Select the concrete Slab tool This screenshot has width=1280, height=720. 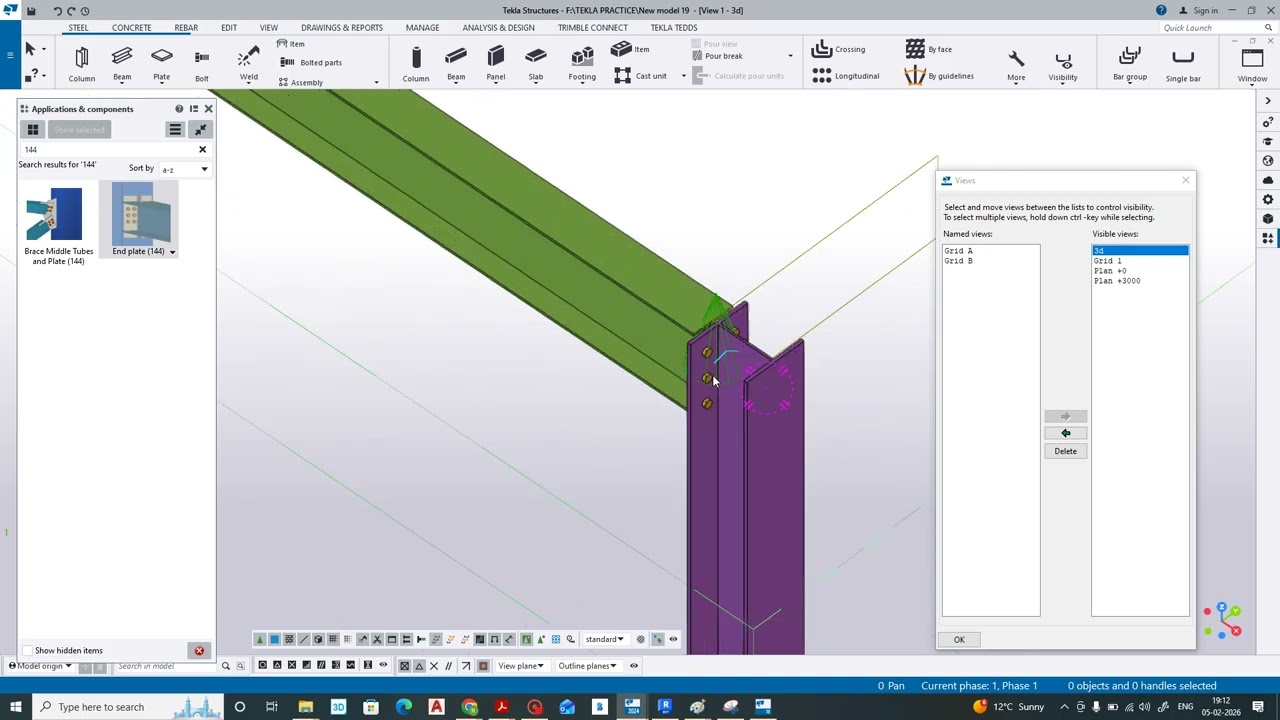[x=536, y=64]
